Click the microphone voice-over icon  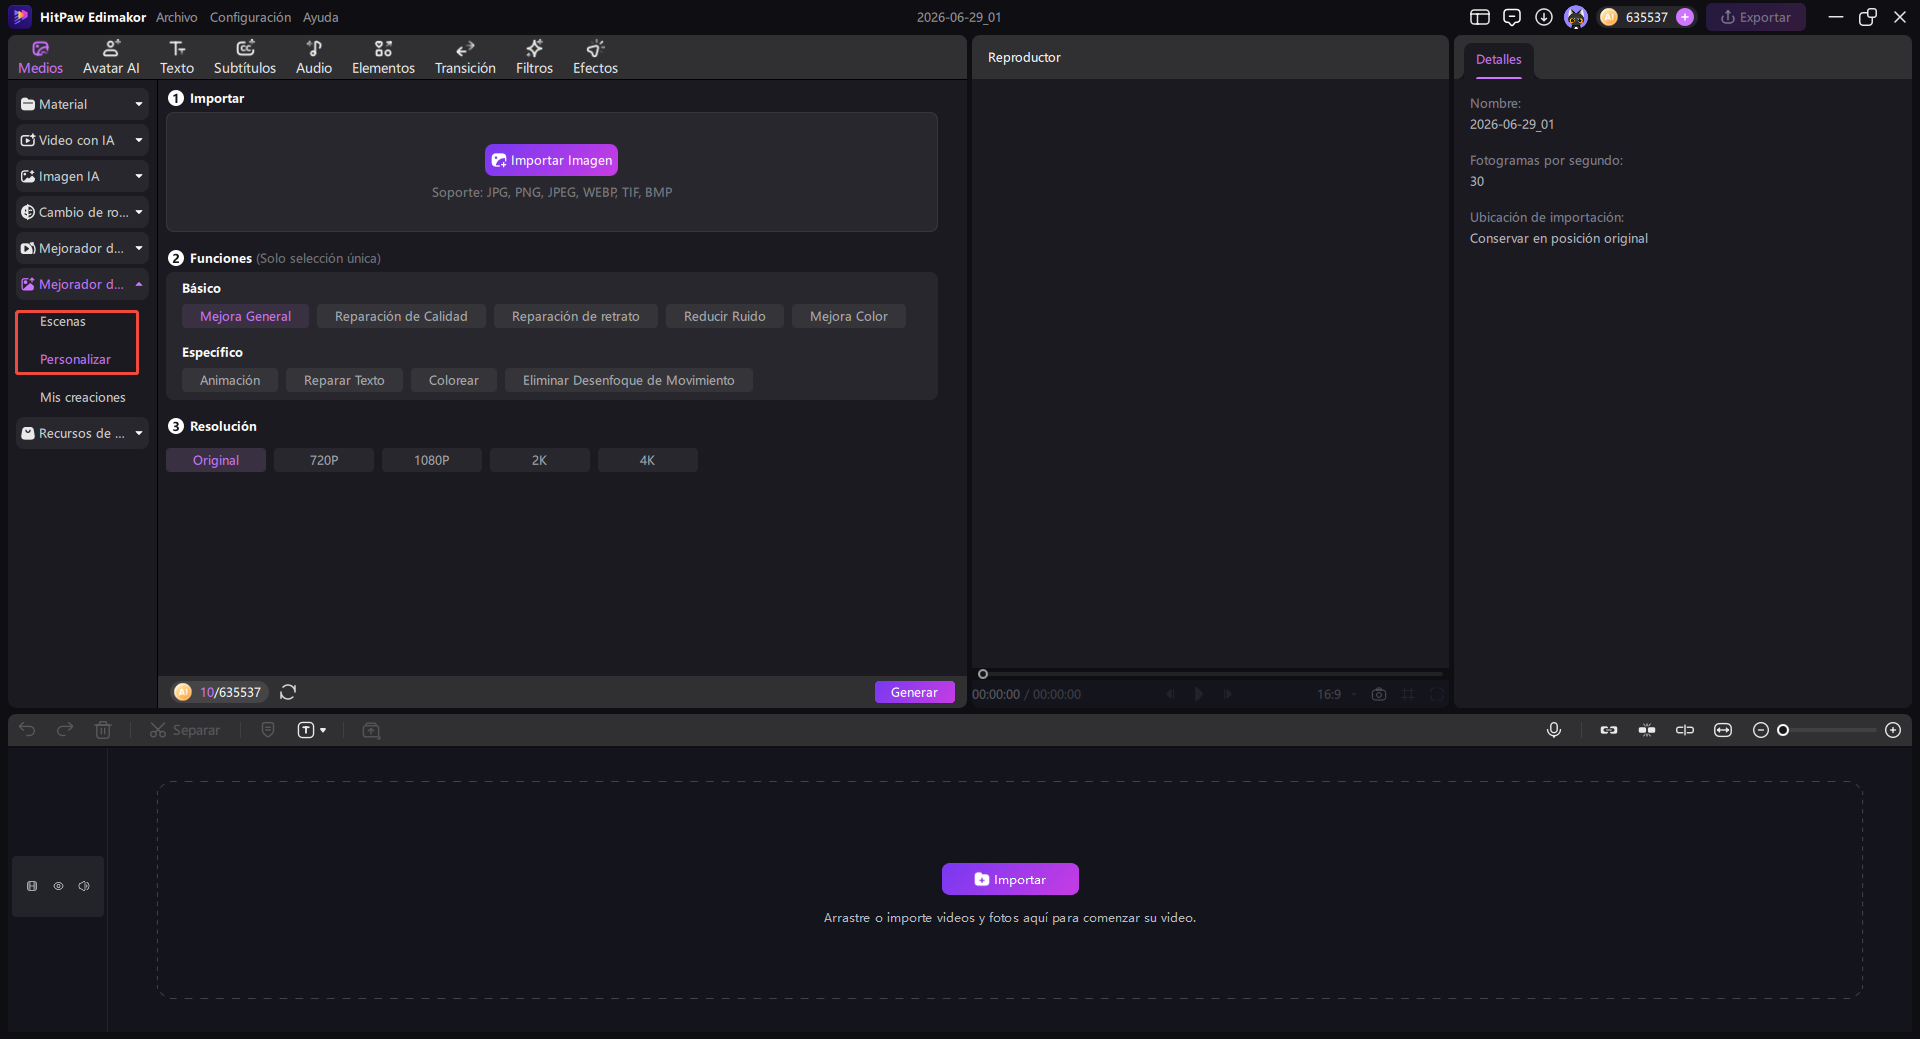[1554, 730]
